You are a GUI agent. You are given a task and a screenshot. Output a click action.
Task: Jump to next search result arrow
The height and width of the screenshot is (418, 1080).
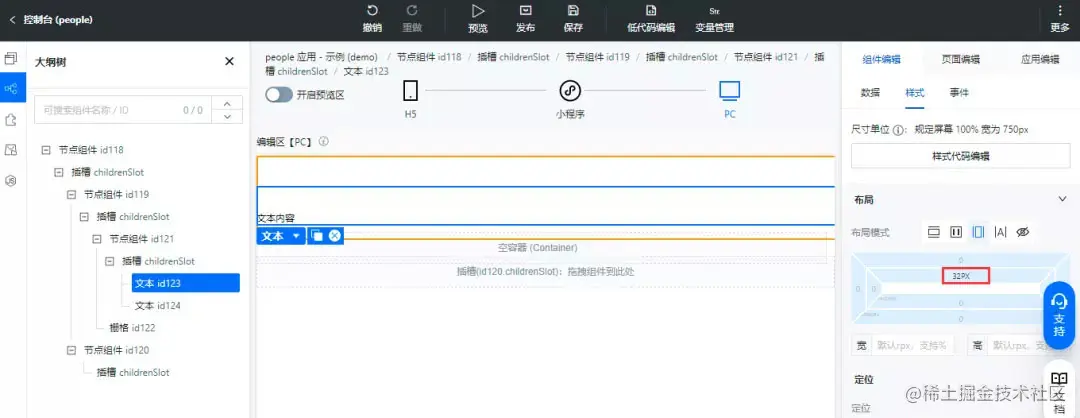[x=228, y=117]
